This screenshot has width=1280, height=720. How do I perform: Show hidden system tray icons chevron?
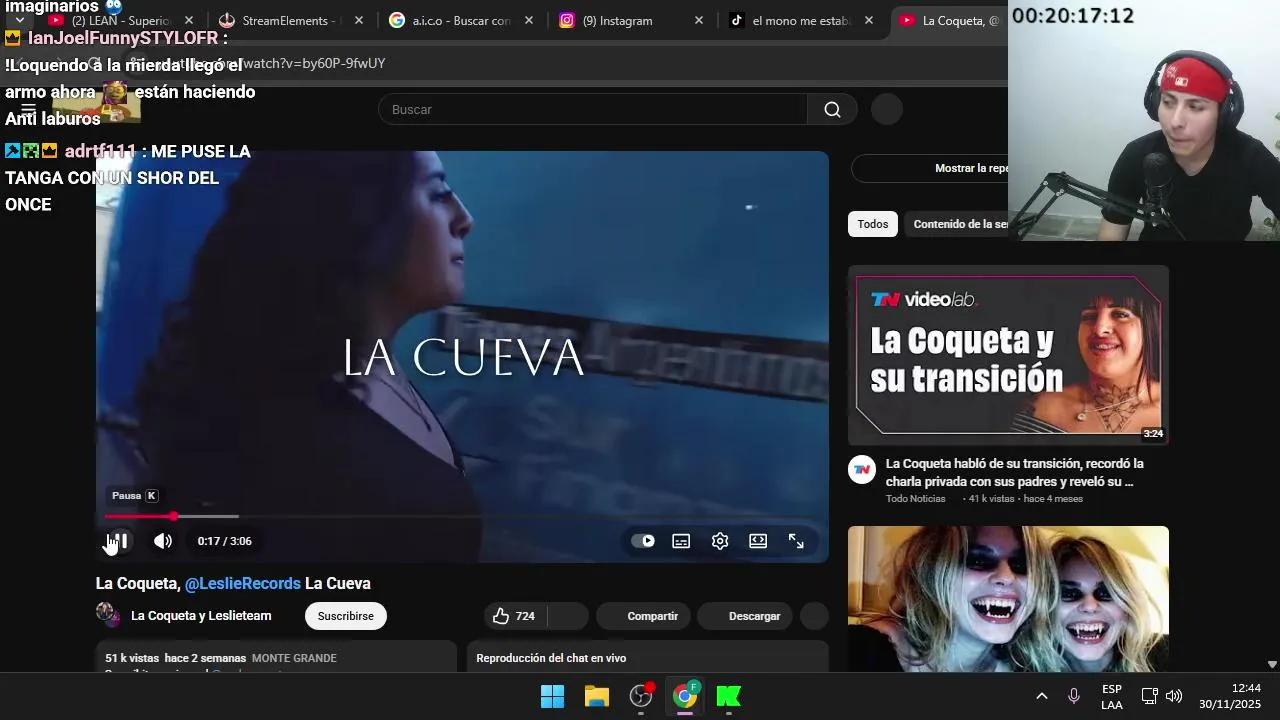1041,696
